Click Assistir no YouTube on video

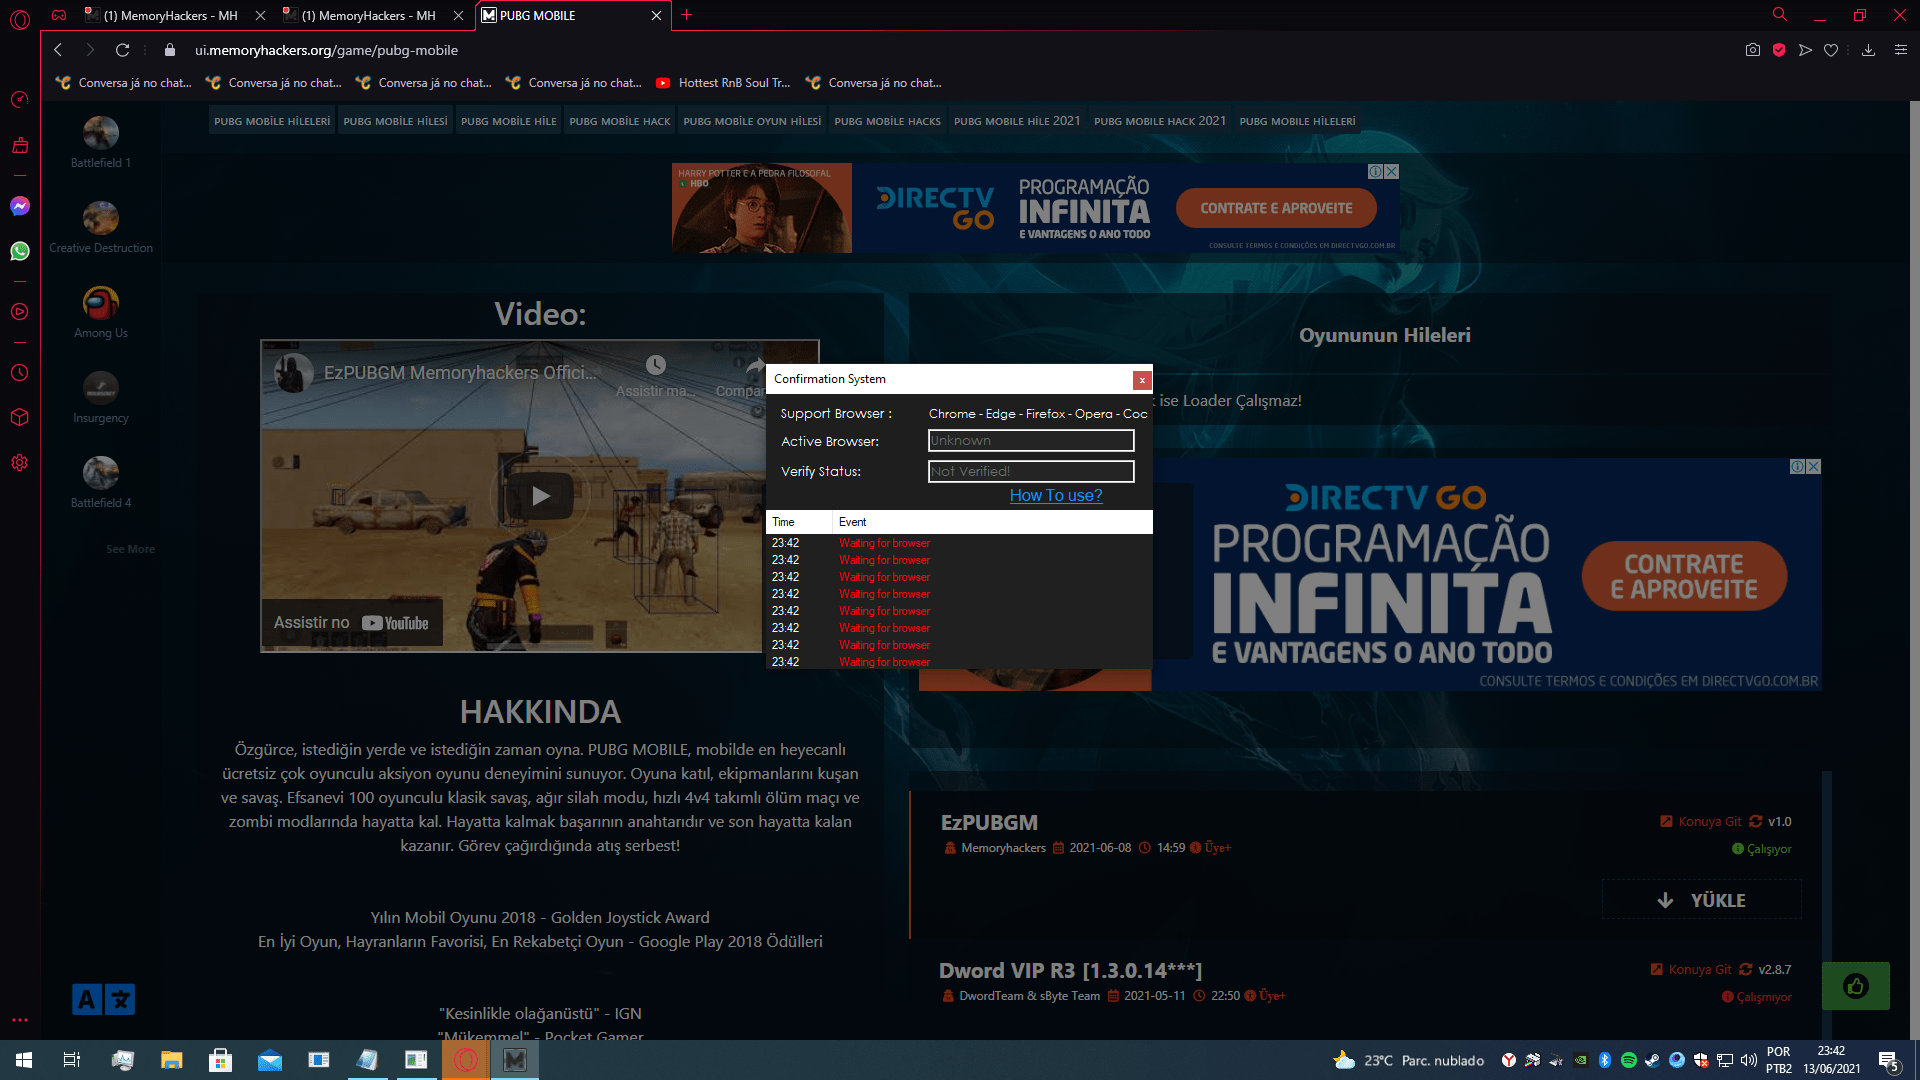351,623
